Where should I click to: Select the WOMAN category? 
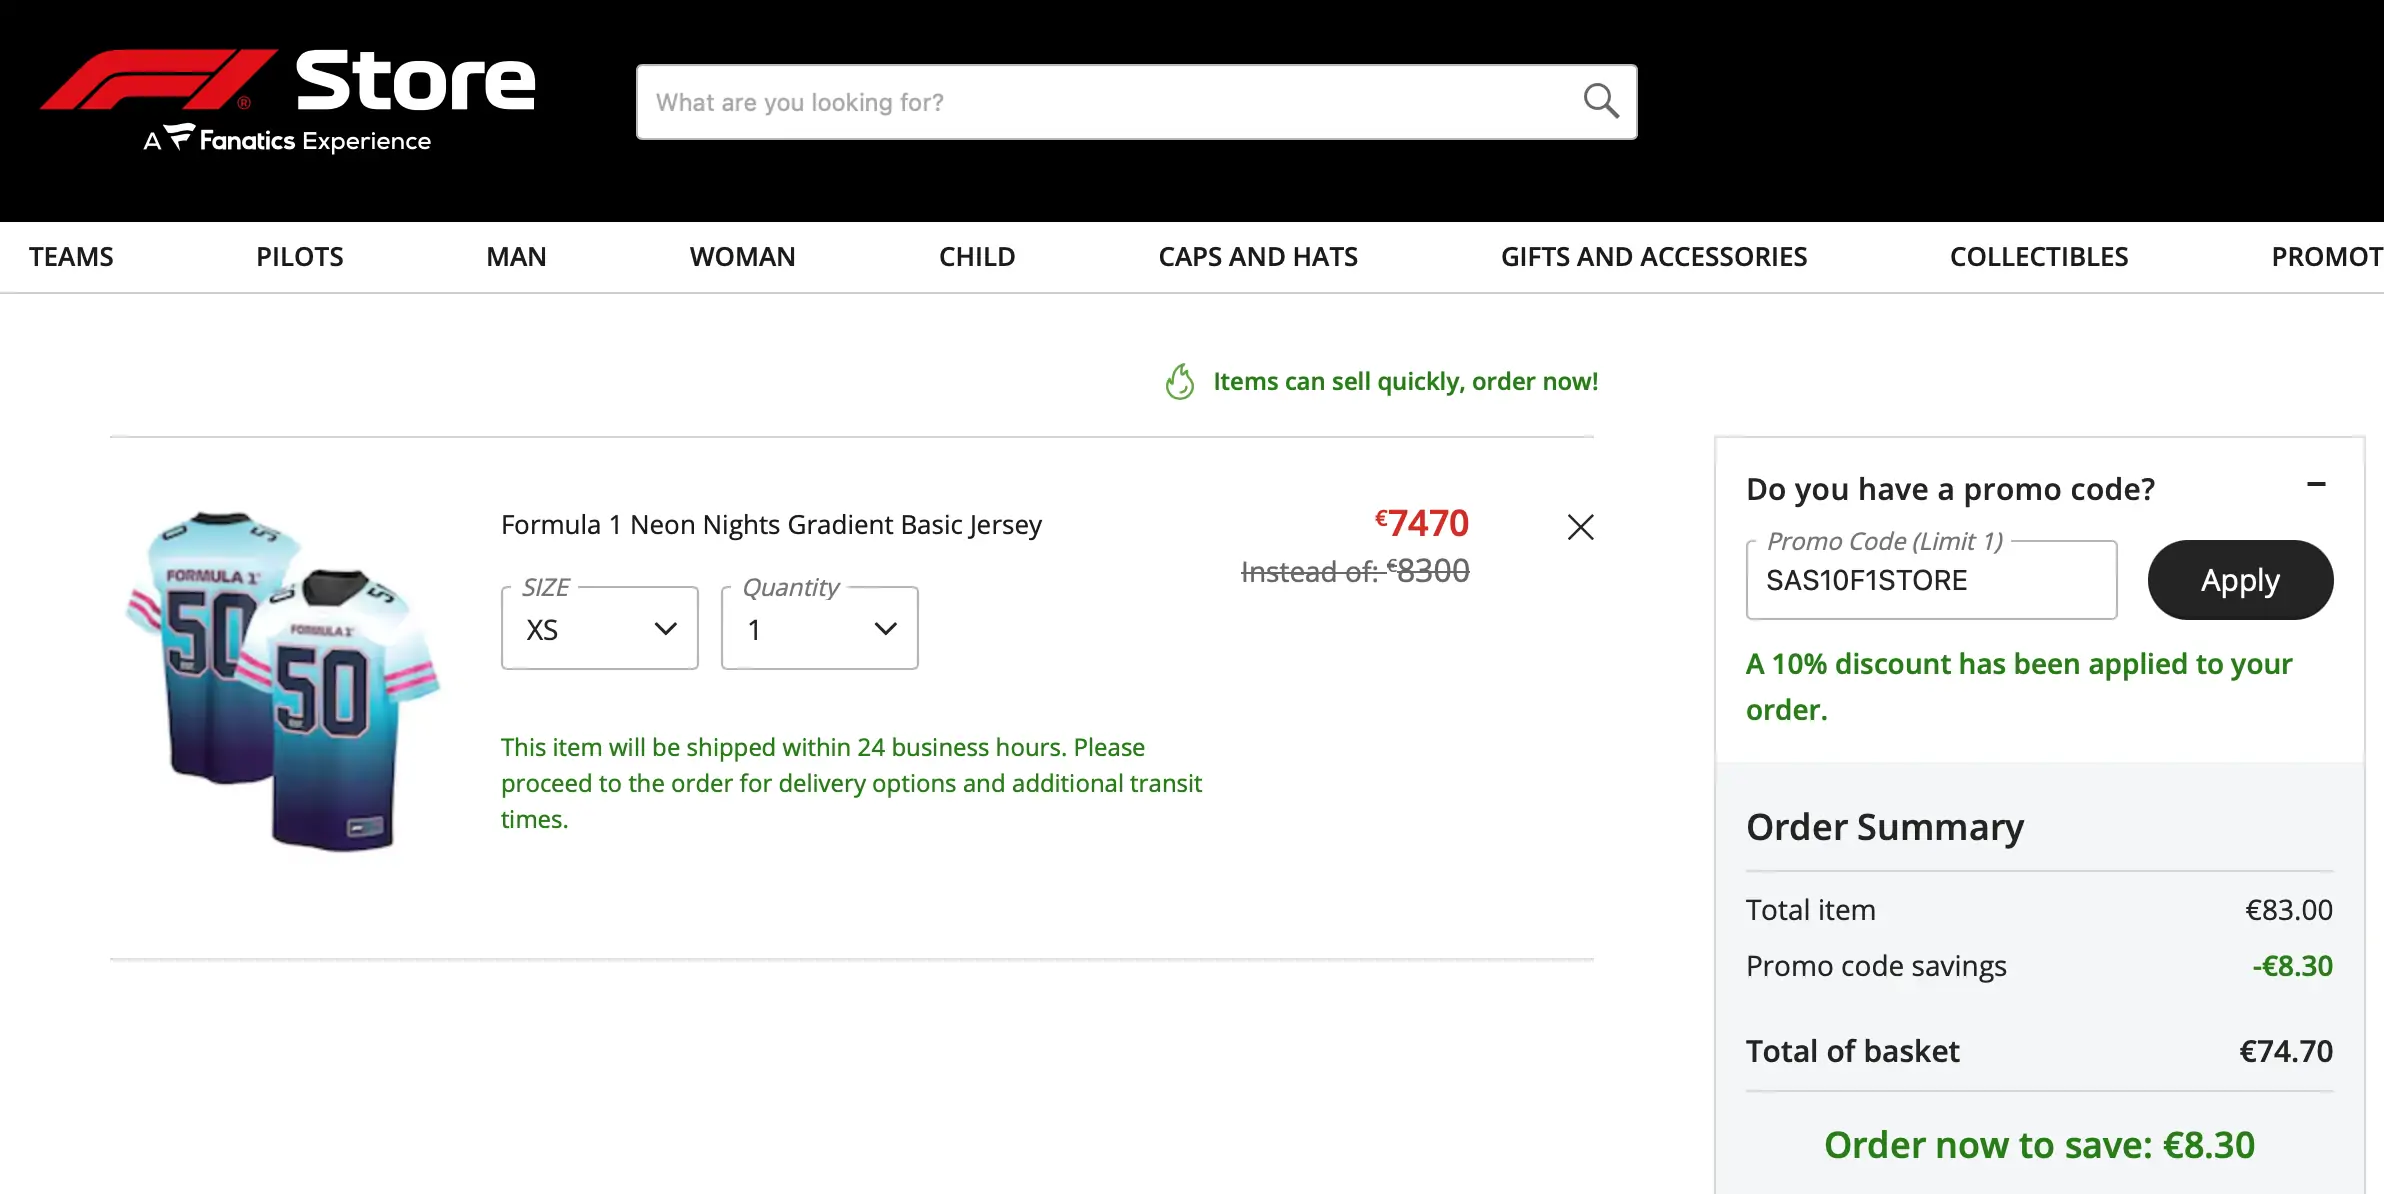pos(742,257)
